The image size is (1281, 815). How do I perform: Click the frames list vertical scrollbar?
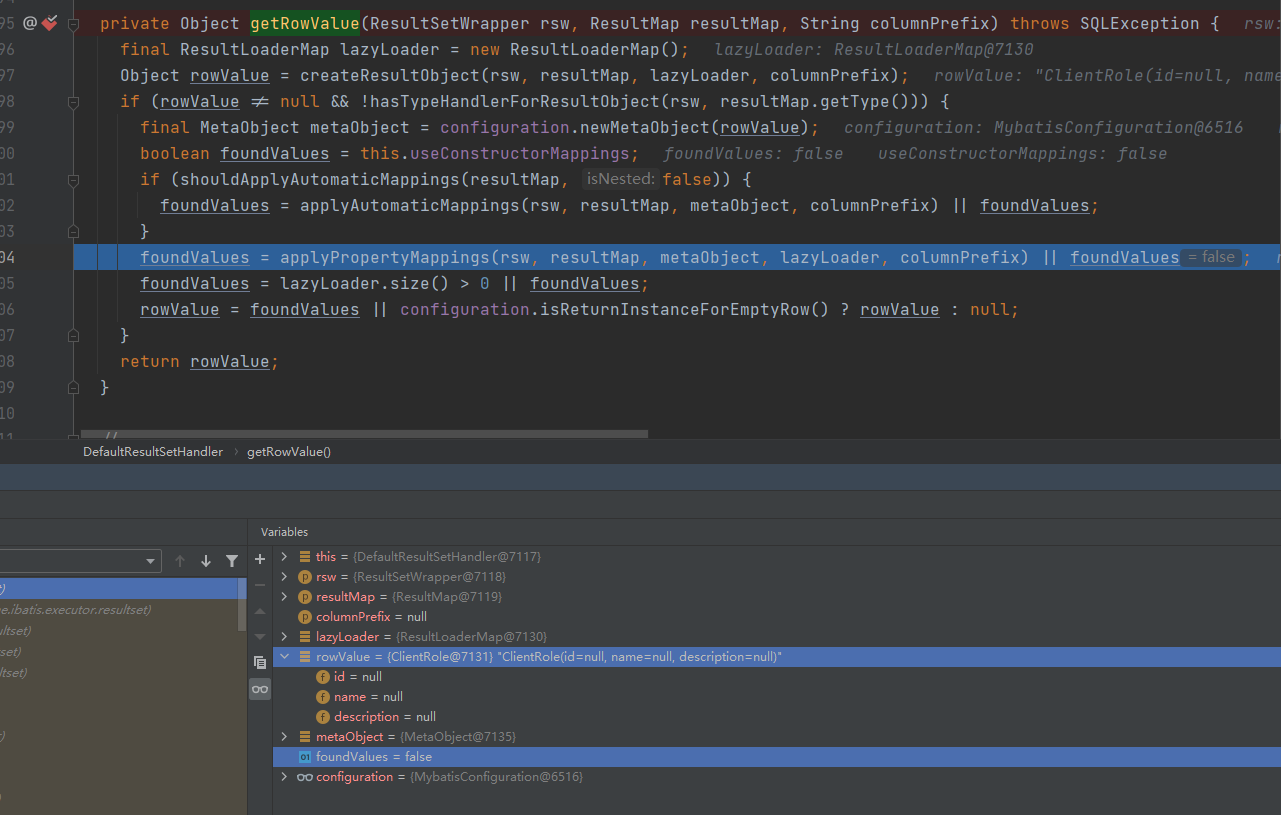(242, 605)
